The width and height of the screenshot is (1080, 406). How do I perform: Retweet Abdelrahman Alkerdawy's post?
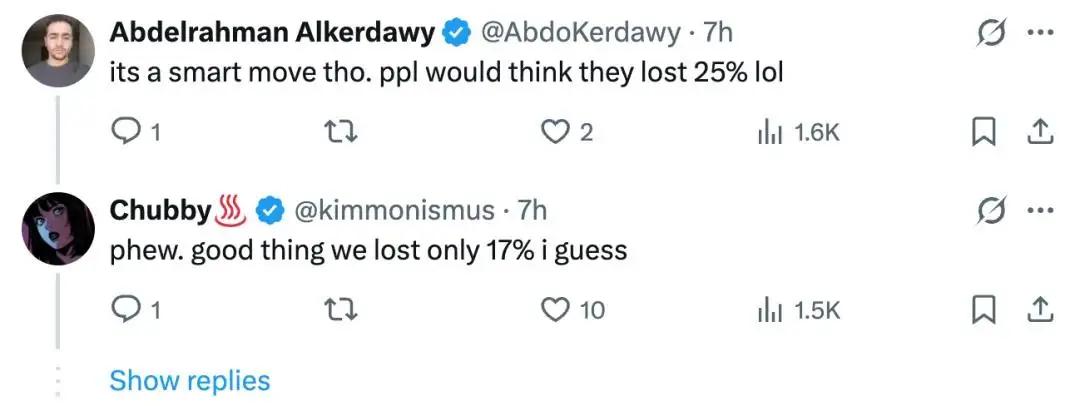342,132
